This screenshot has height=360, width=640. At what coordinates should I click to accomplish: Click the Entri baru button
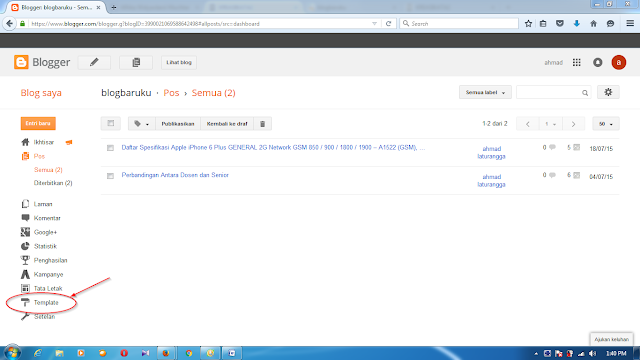38,123
